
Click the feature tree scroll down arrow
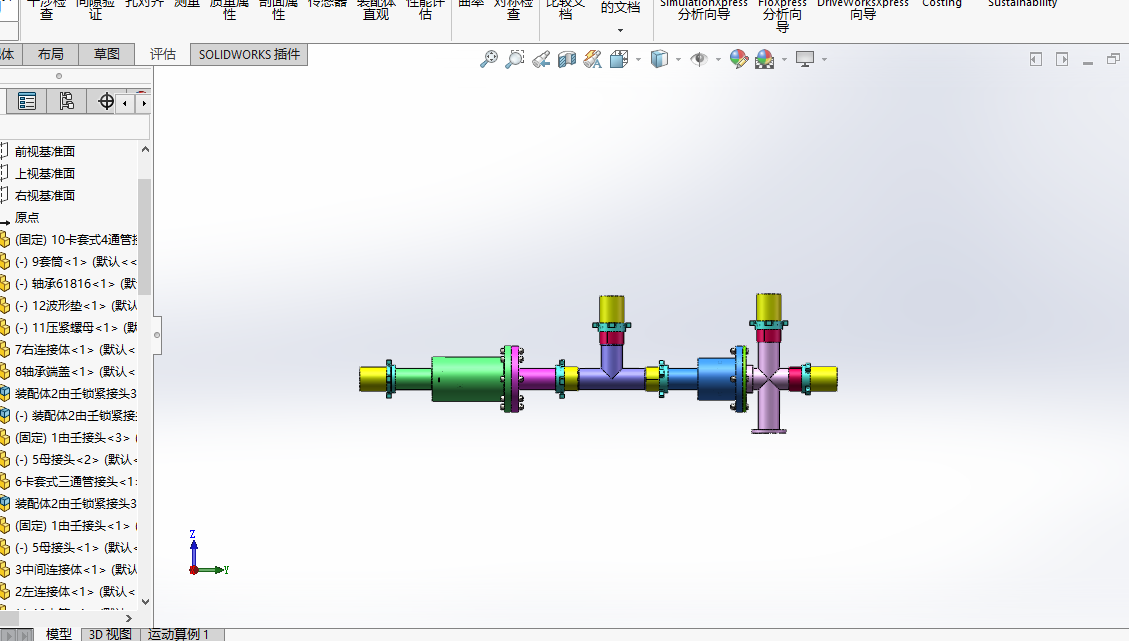point(145,602)
